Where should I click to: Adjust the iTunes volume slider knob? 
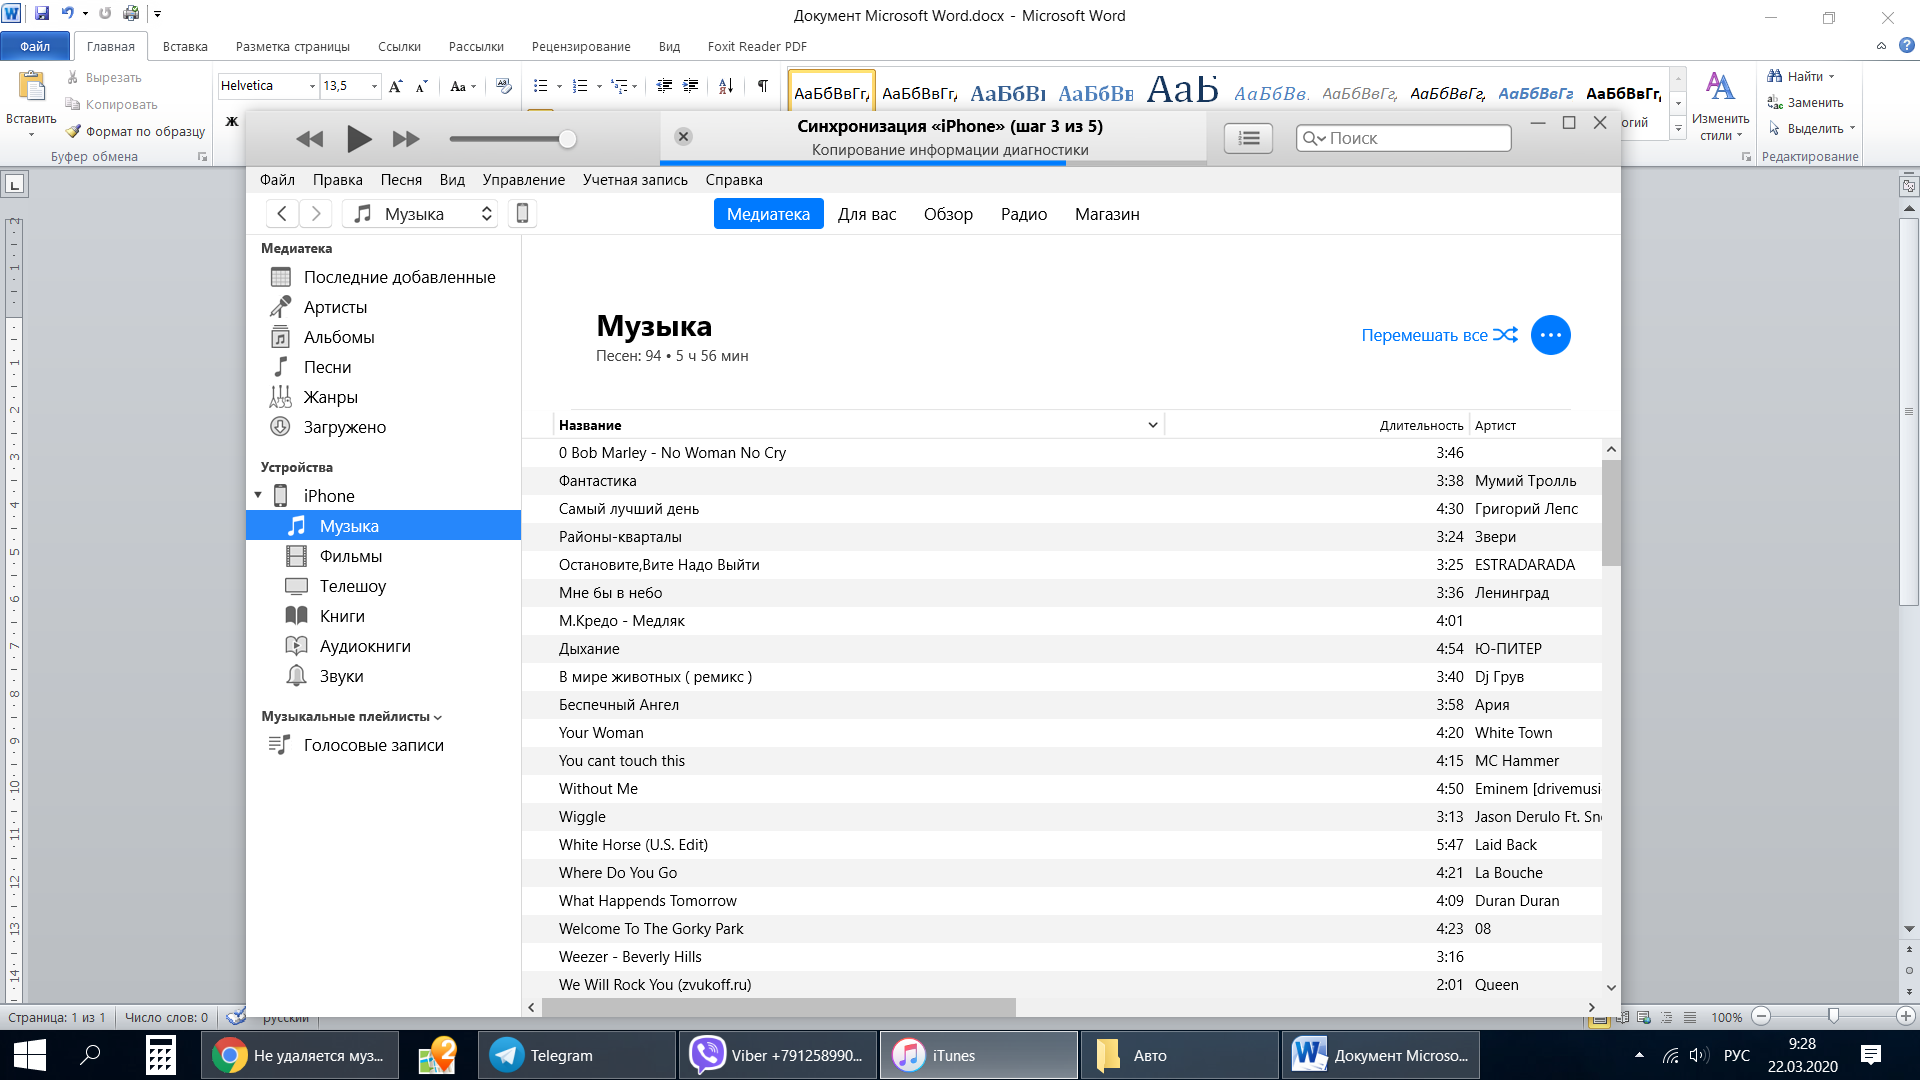567,139
